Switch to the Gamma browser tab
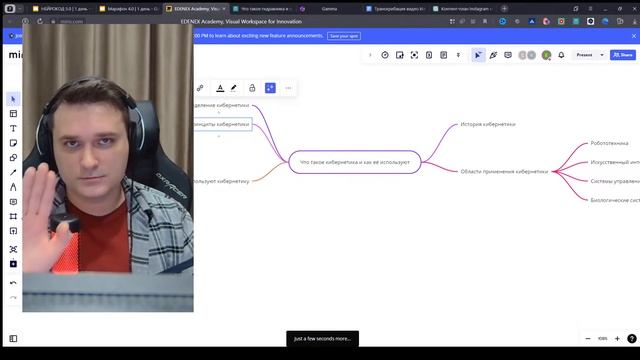The image size is (640, 360). pyautogui.click(x=329, y=9)
